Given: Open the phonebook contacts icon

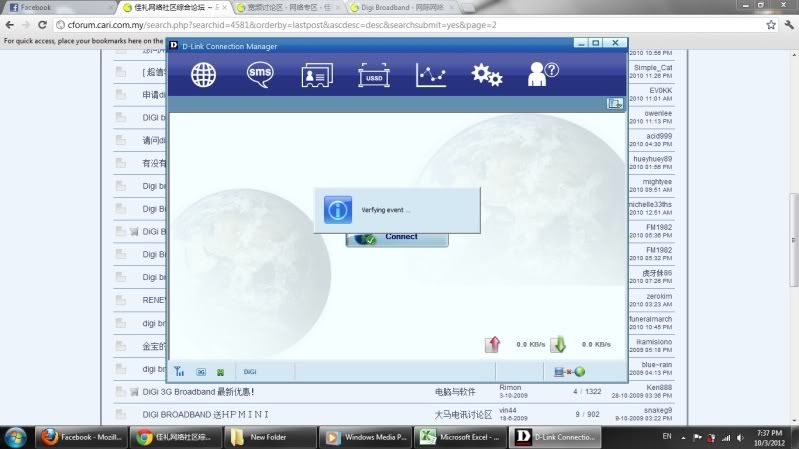Looking at the screenshot, I should (x=316, y=75).
